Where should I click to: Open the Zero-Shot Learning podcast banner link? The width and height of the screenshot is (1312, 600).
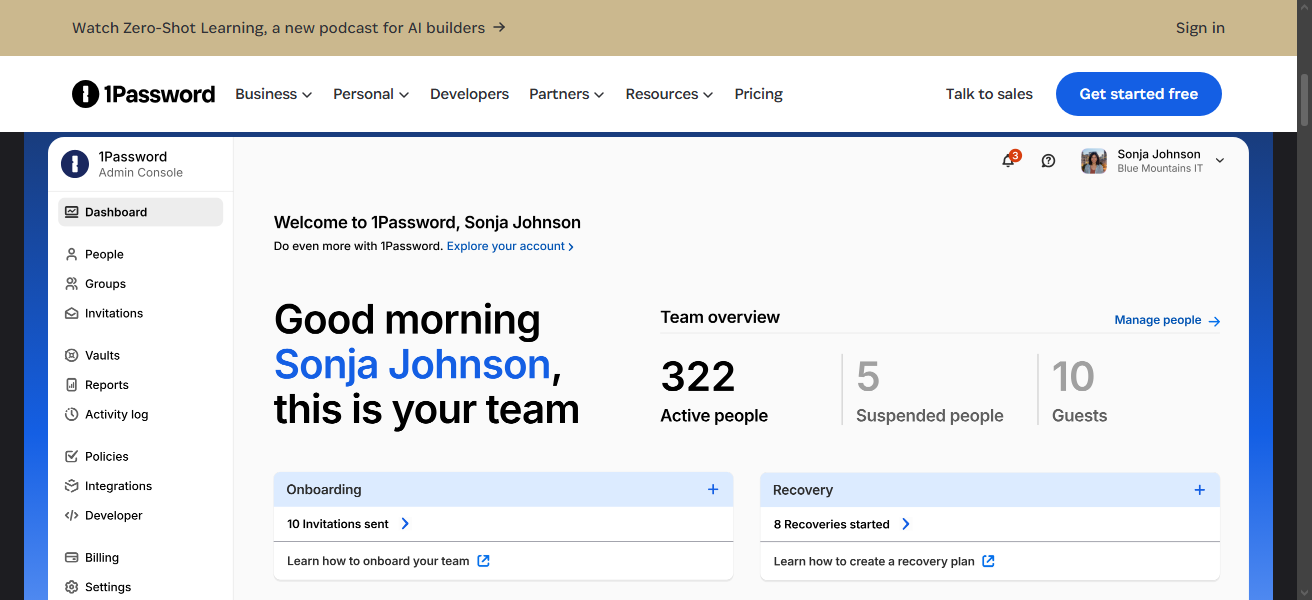289,28
